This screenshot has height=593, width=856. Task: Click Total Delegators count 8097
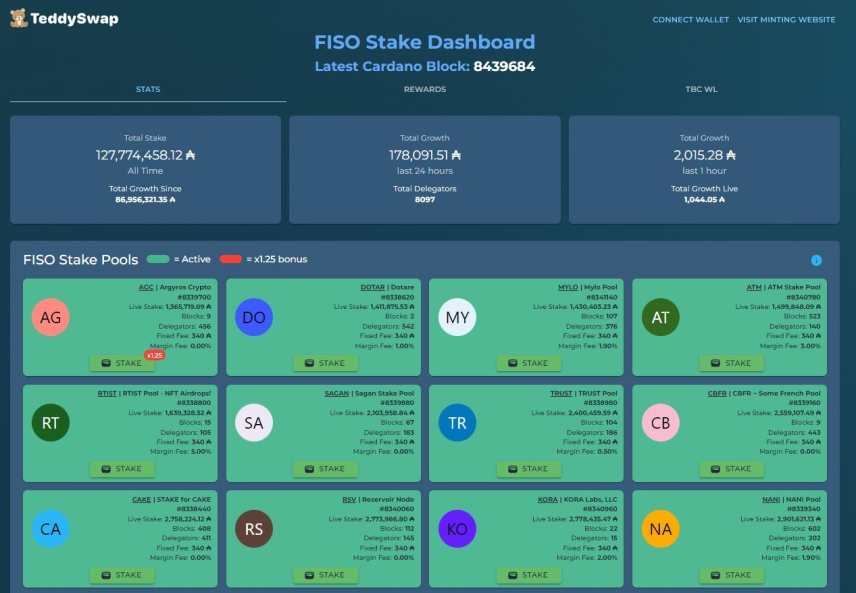[425, 200]
